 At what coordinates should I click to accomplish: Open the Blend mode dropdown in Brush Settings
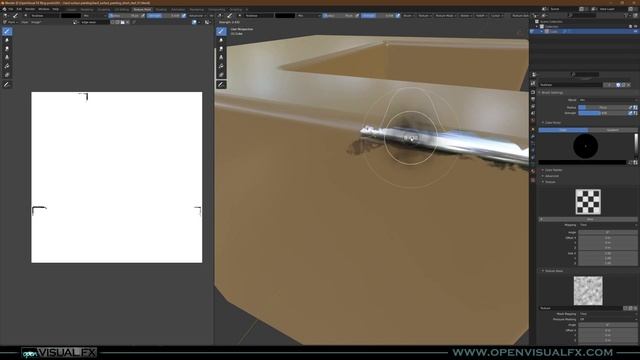coord(608,100)
